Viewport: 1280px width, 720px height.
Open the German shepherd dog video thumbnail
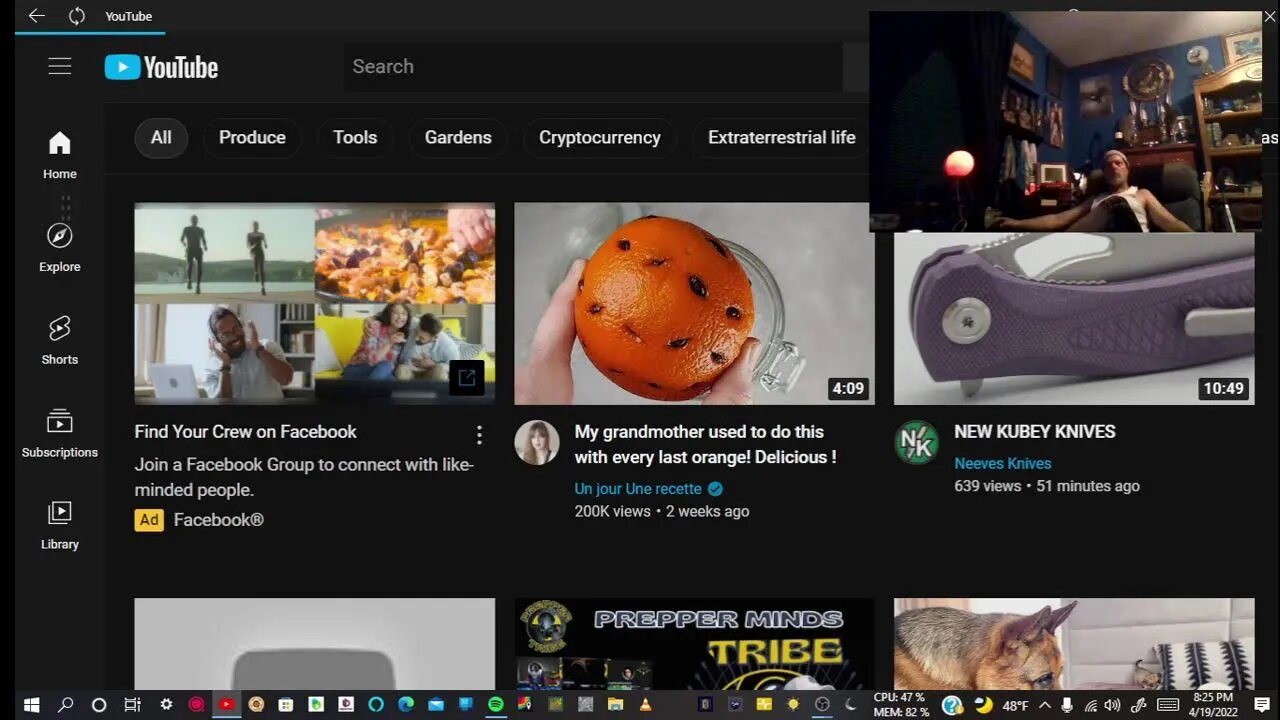point(1074,644)
